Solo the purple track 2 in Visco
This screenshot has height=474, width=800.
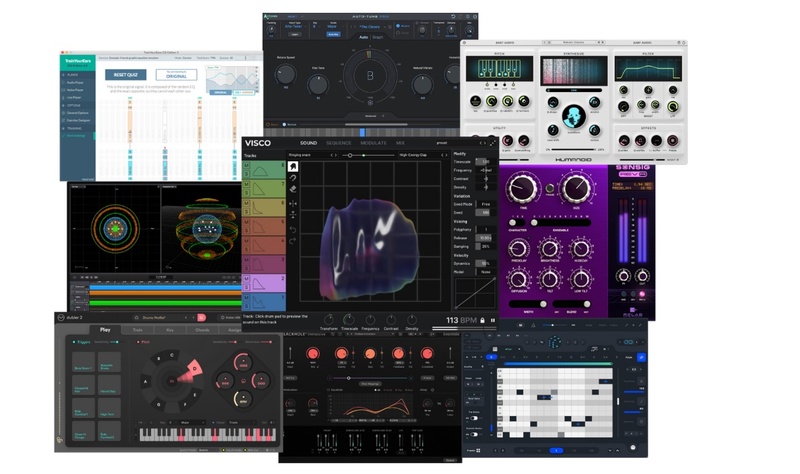[x=246, y=285]
